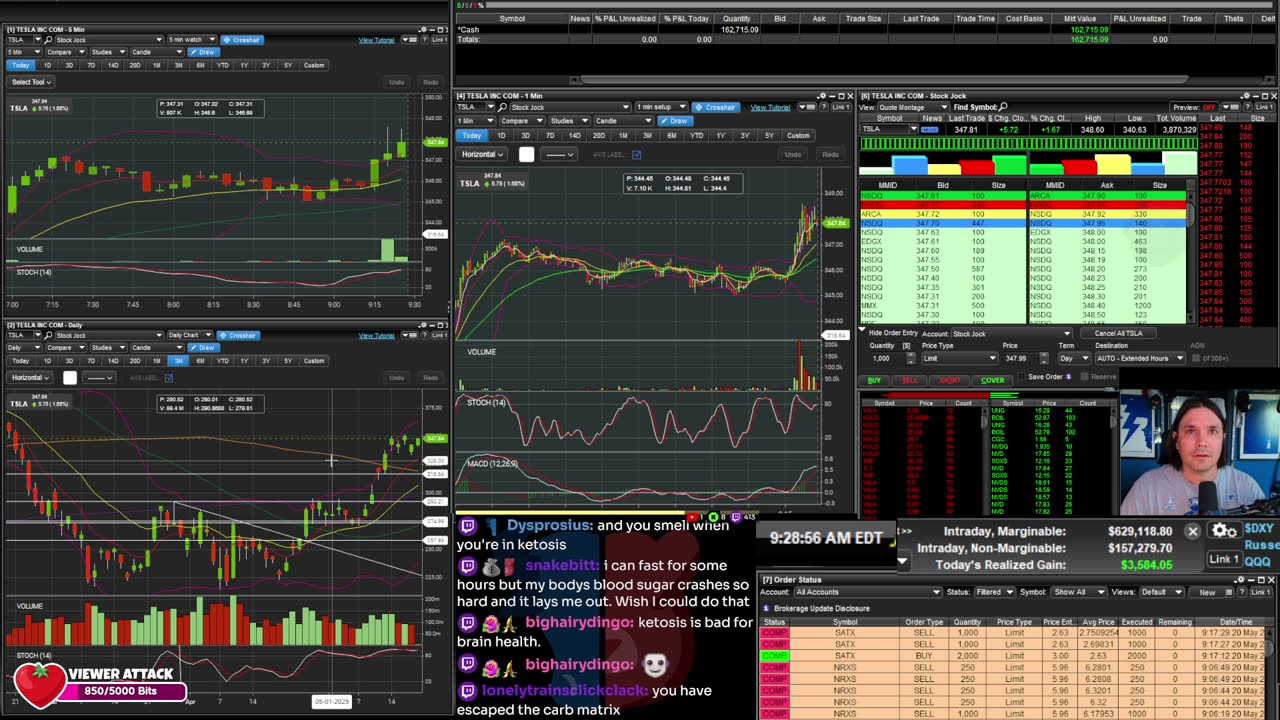Viewport: 1280px width, 720px height.
Task: Click the green BUY button
Action: pos(875,380)
